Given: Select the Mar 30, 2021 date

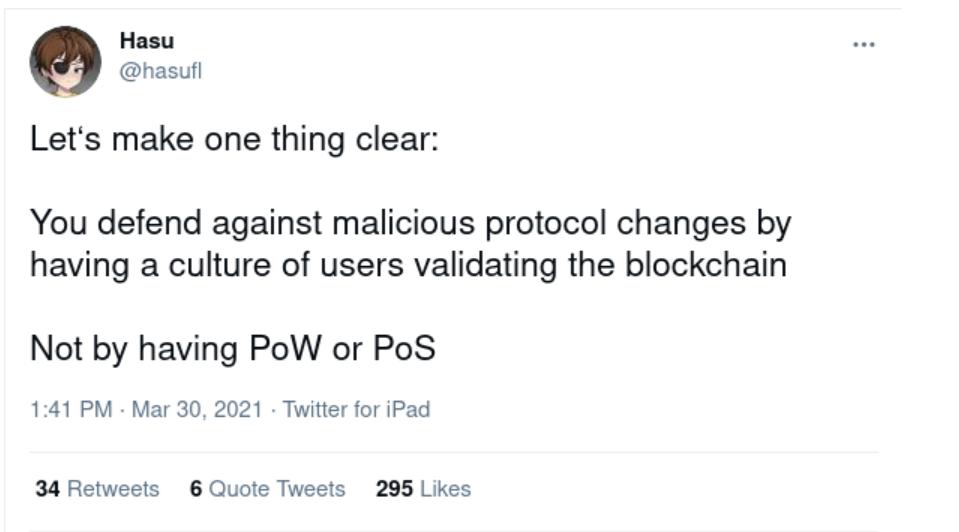Looking at the screenshot, I should tap(197, 409).
